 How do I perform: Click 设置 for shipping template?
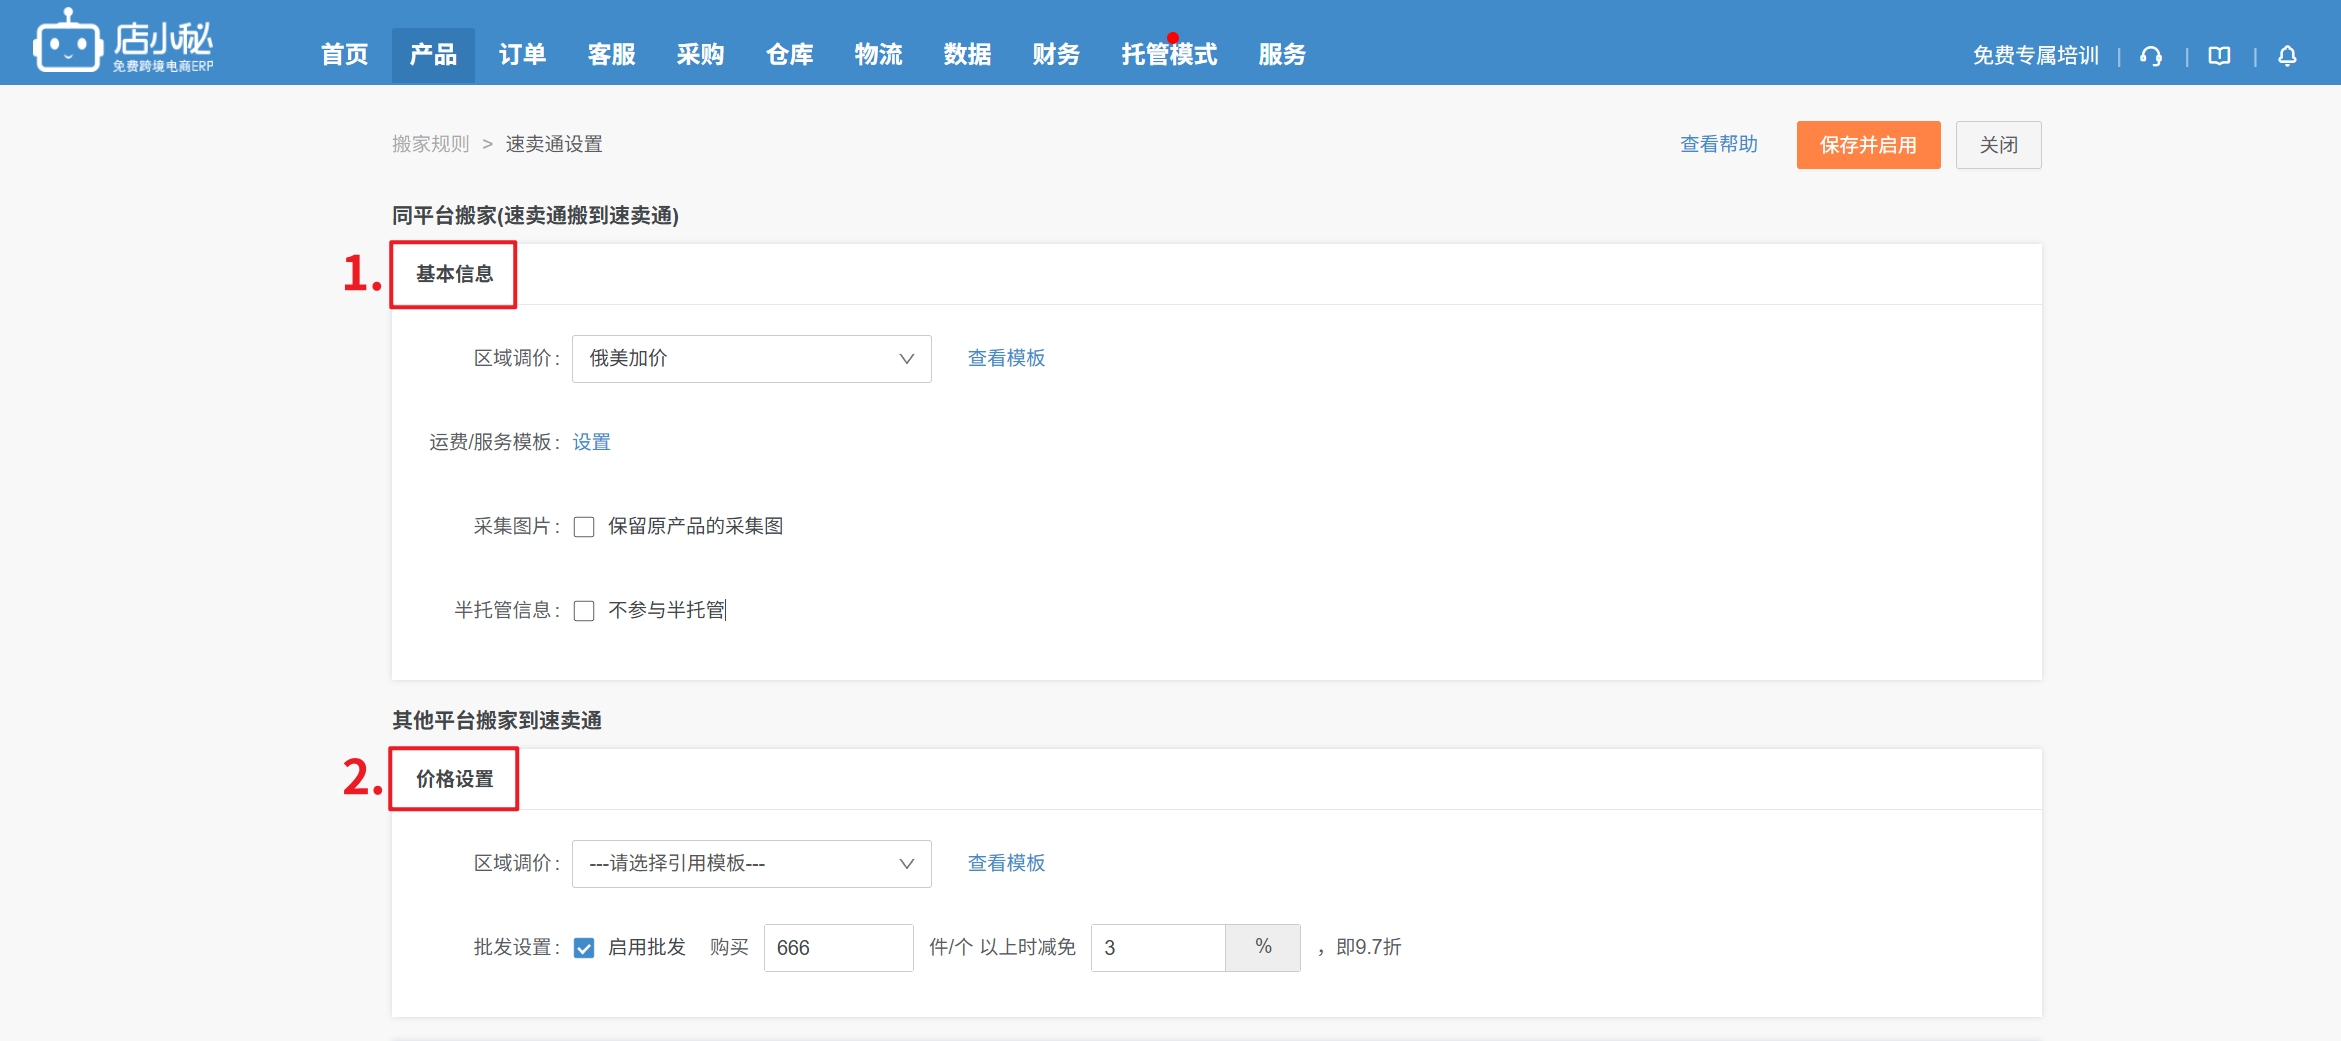click(591, 442)
